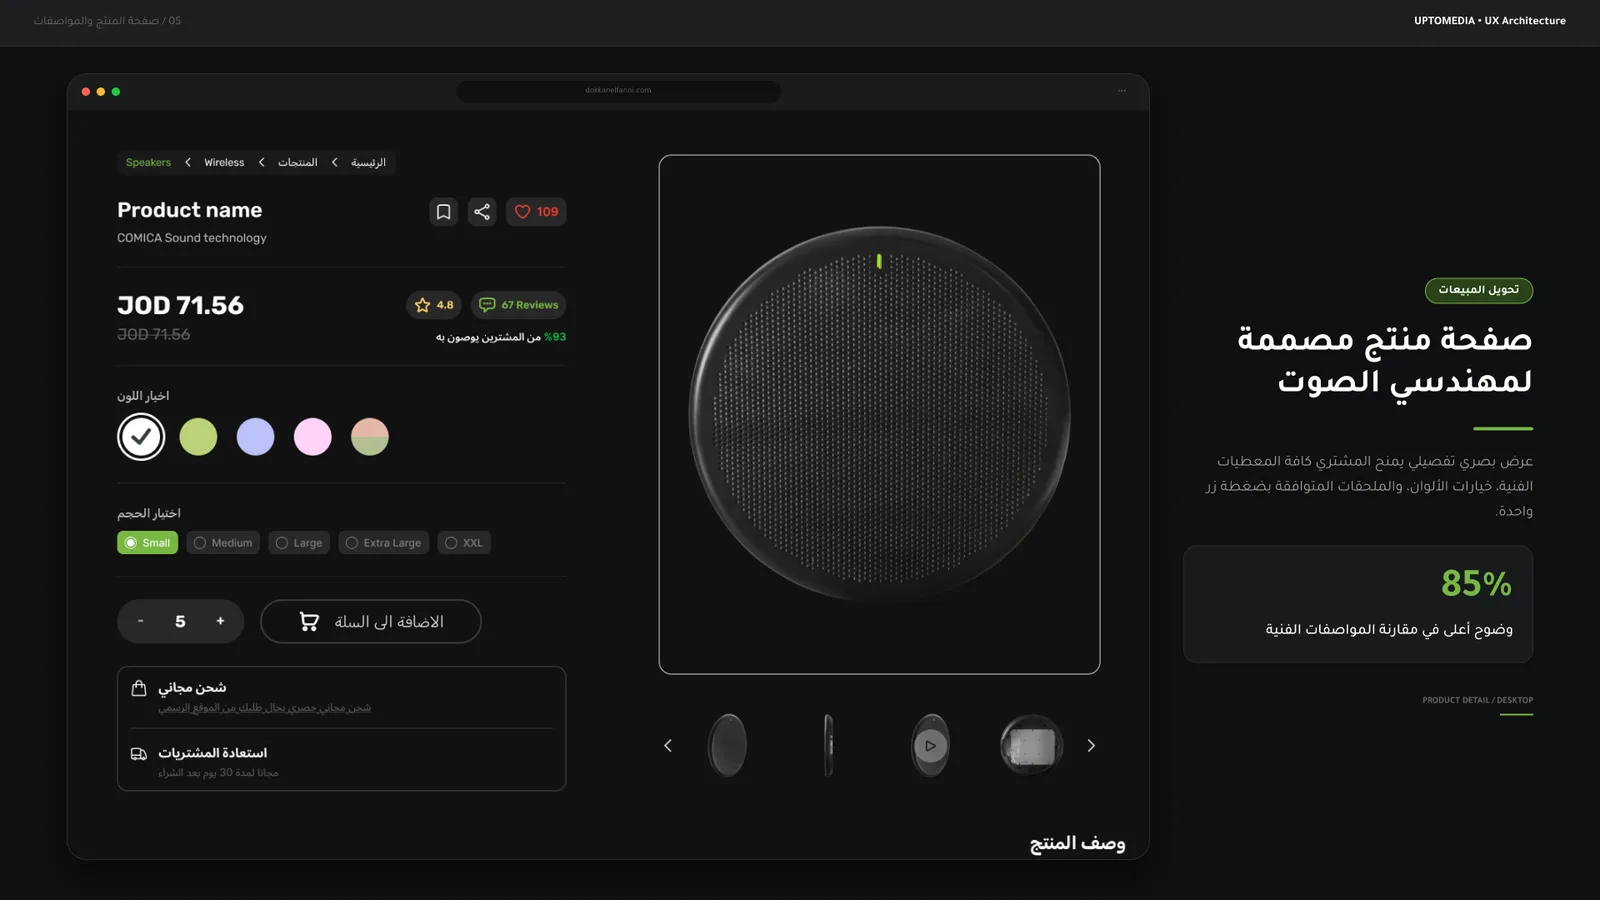Click the truck icon beside استعادة المشتريات
The image size is (1600, 900).
point(139,754)
